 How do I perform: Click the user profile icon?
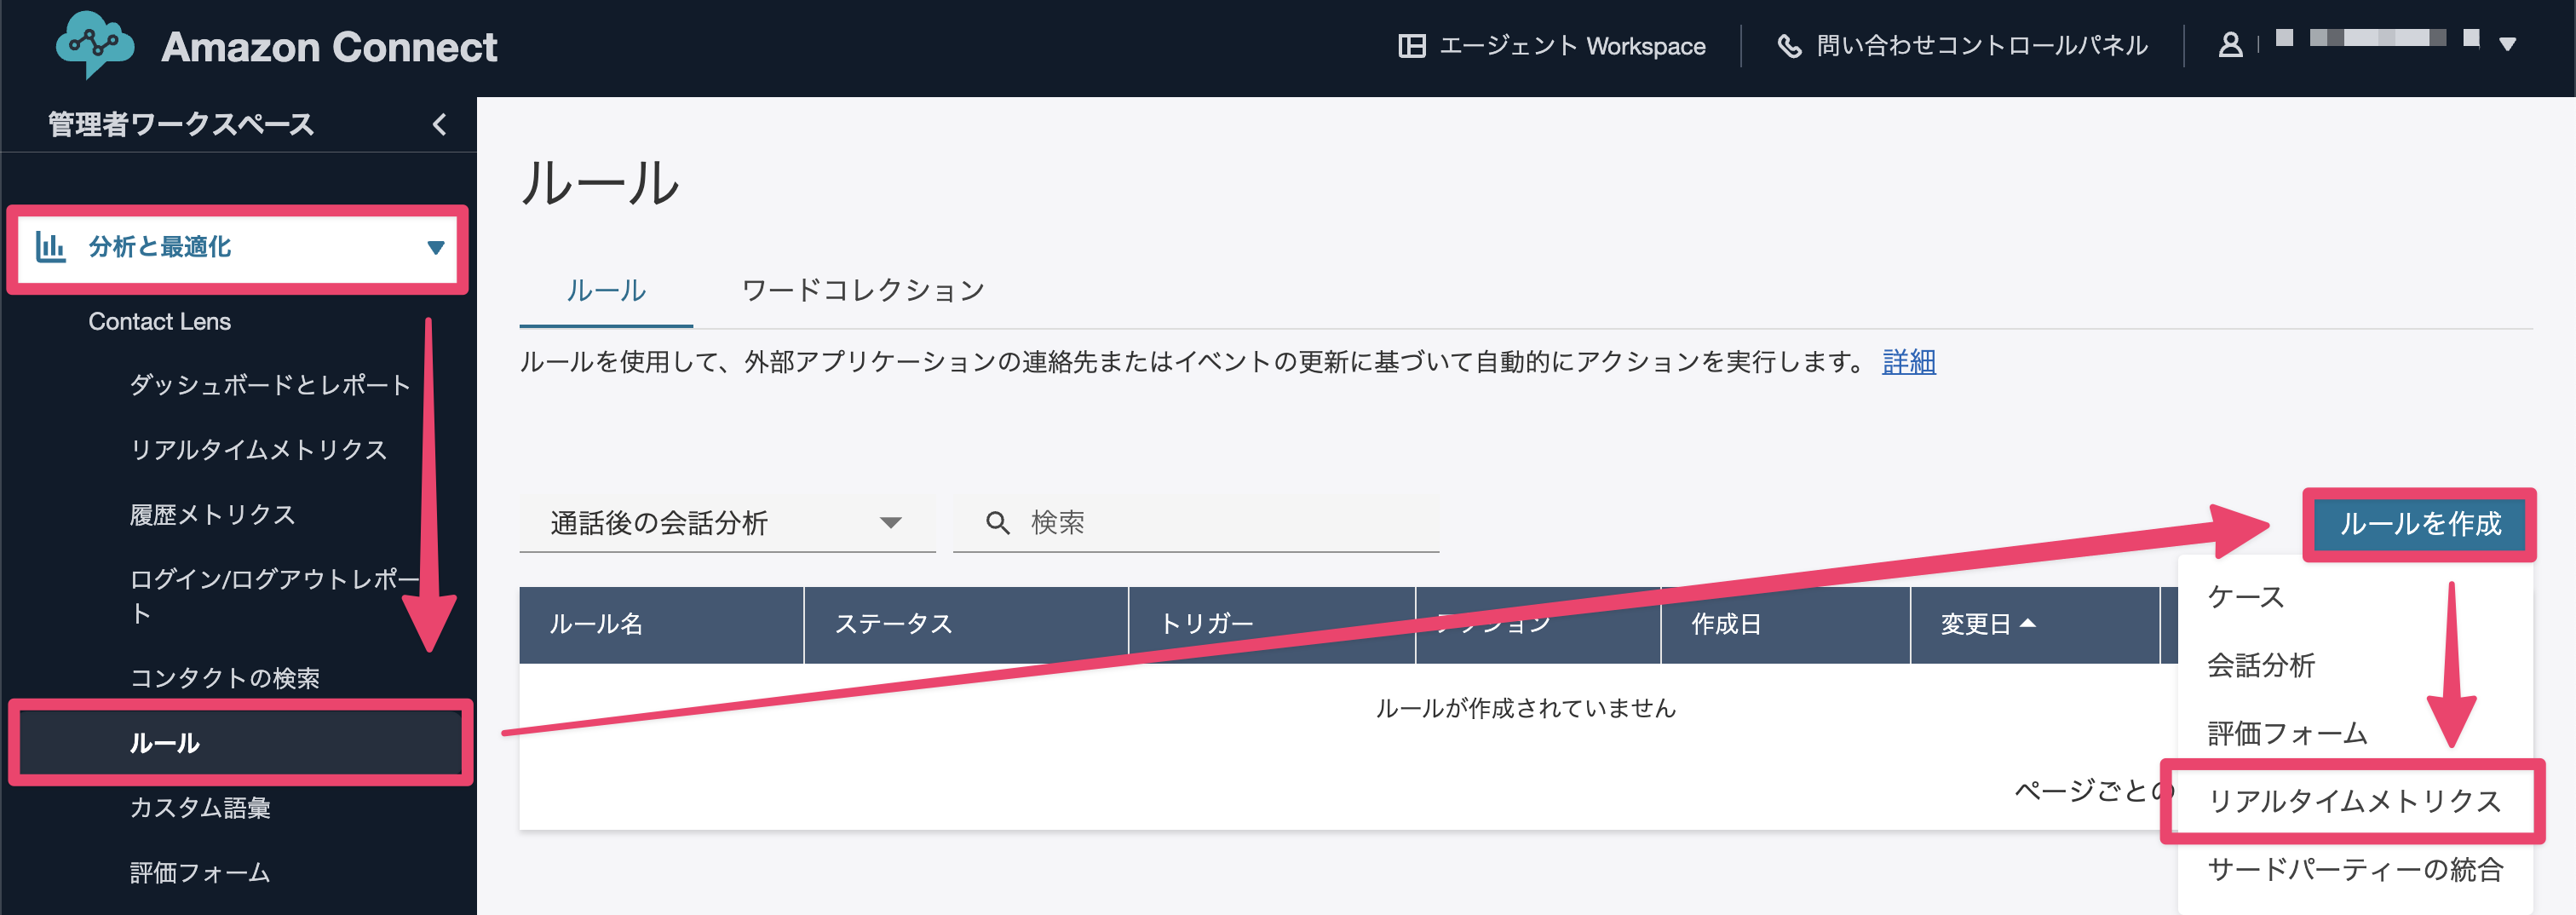point(2229,45)
